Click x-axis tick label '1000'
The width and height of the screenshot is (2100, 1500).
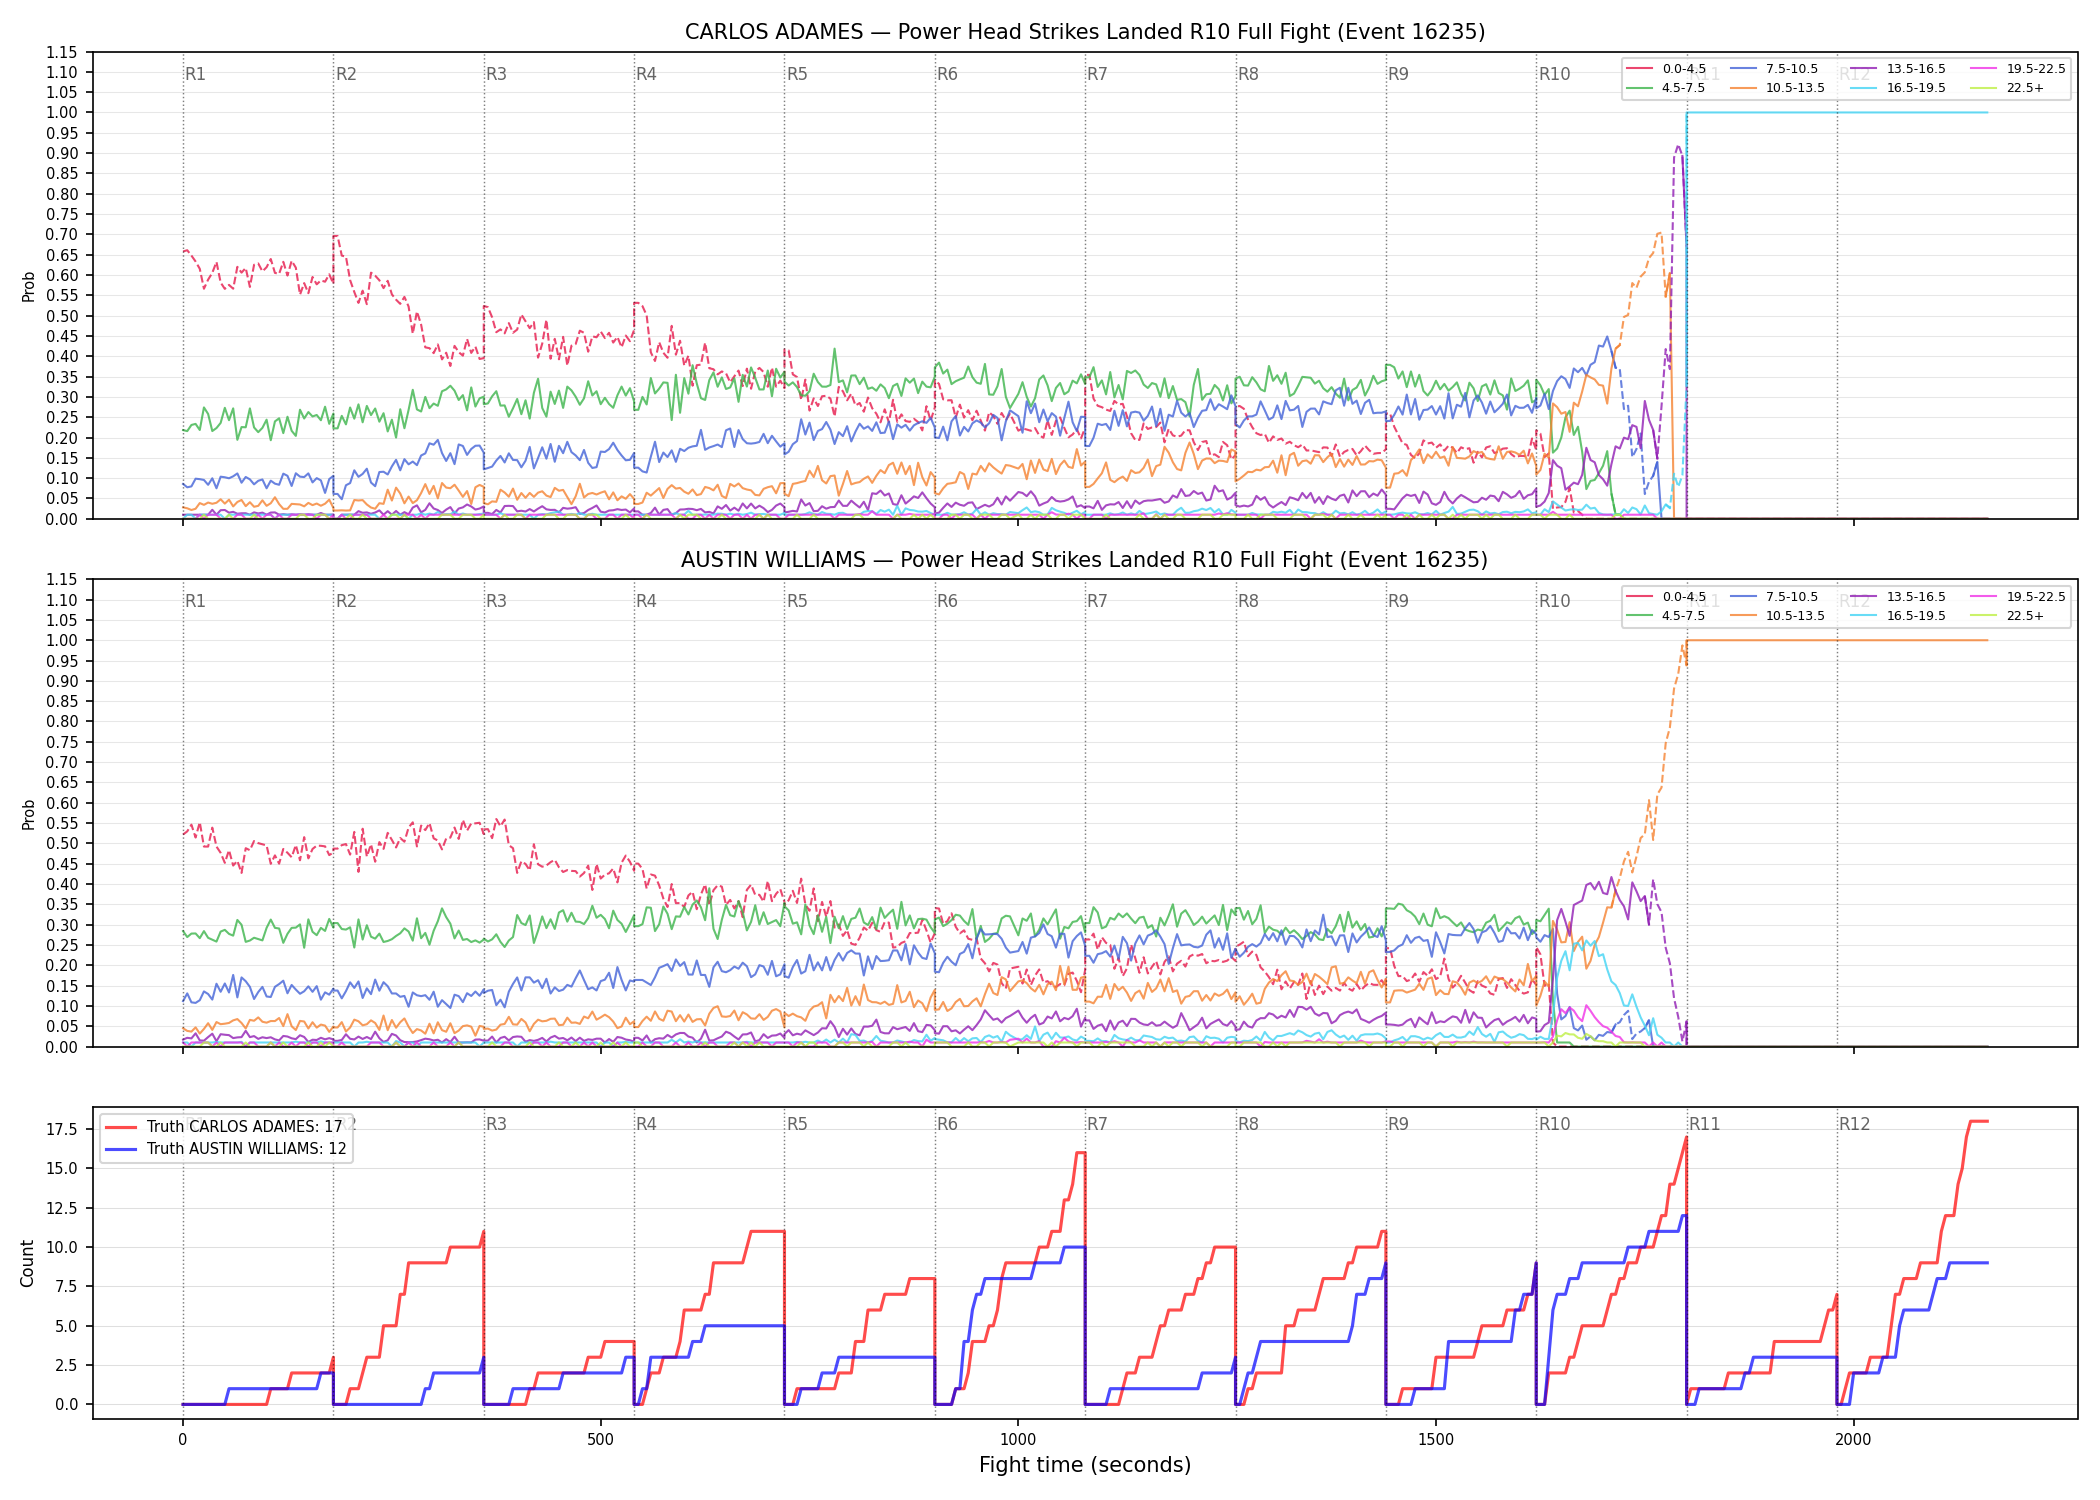(1018, 1440)
